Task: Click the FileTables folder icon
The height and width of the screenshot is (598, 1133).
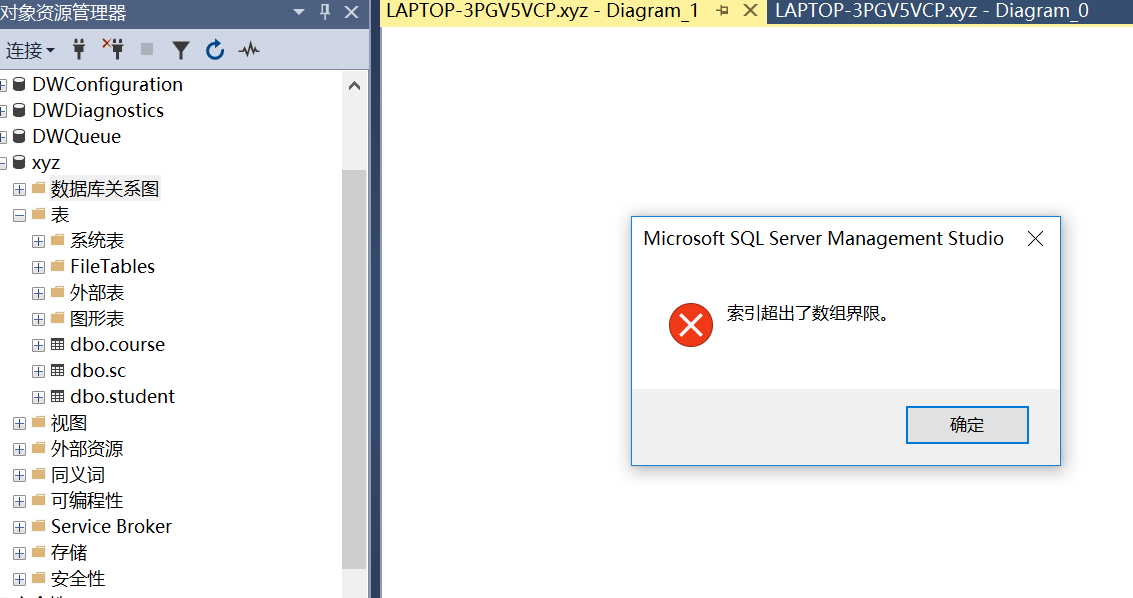Action: 58,266
